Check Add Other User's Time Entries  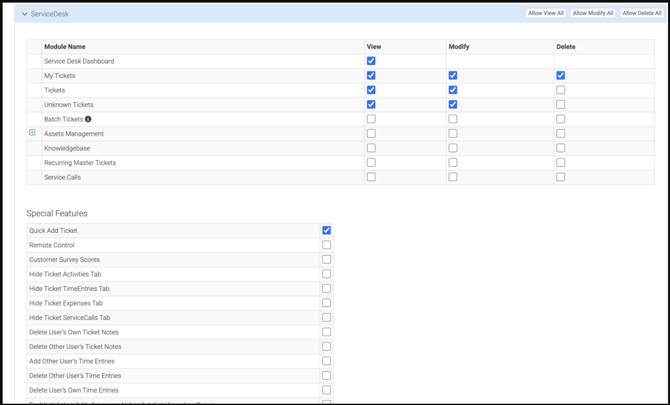pos(326,361)
